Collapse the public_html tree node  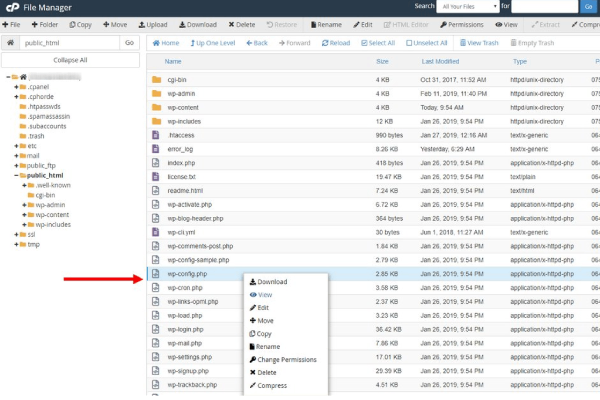point(17,175)
